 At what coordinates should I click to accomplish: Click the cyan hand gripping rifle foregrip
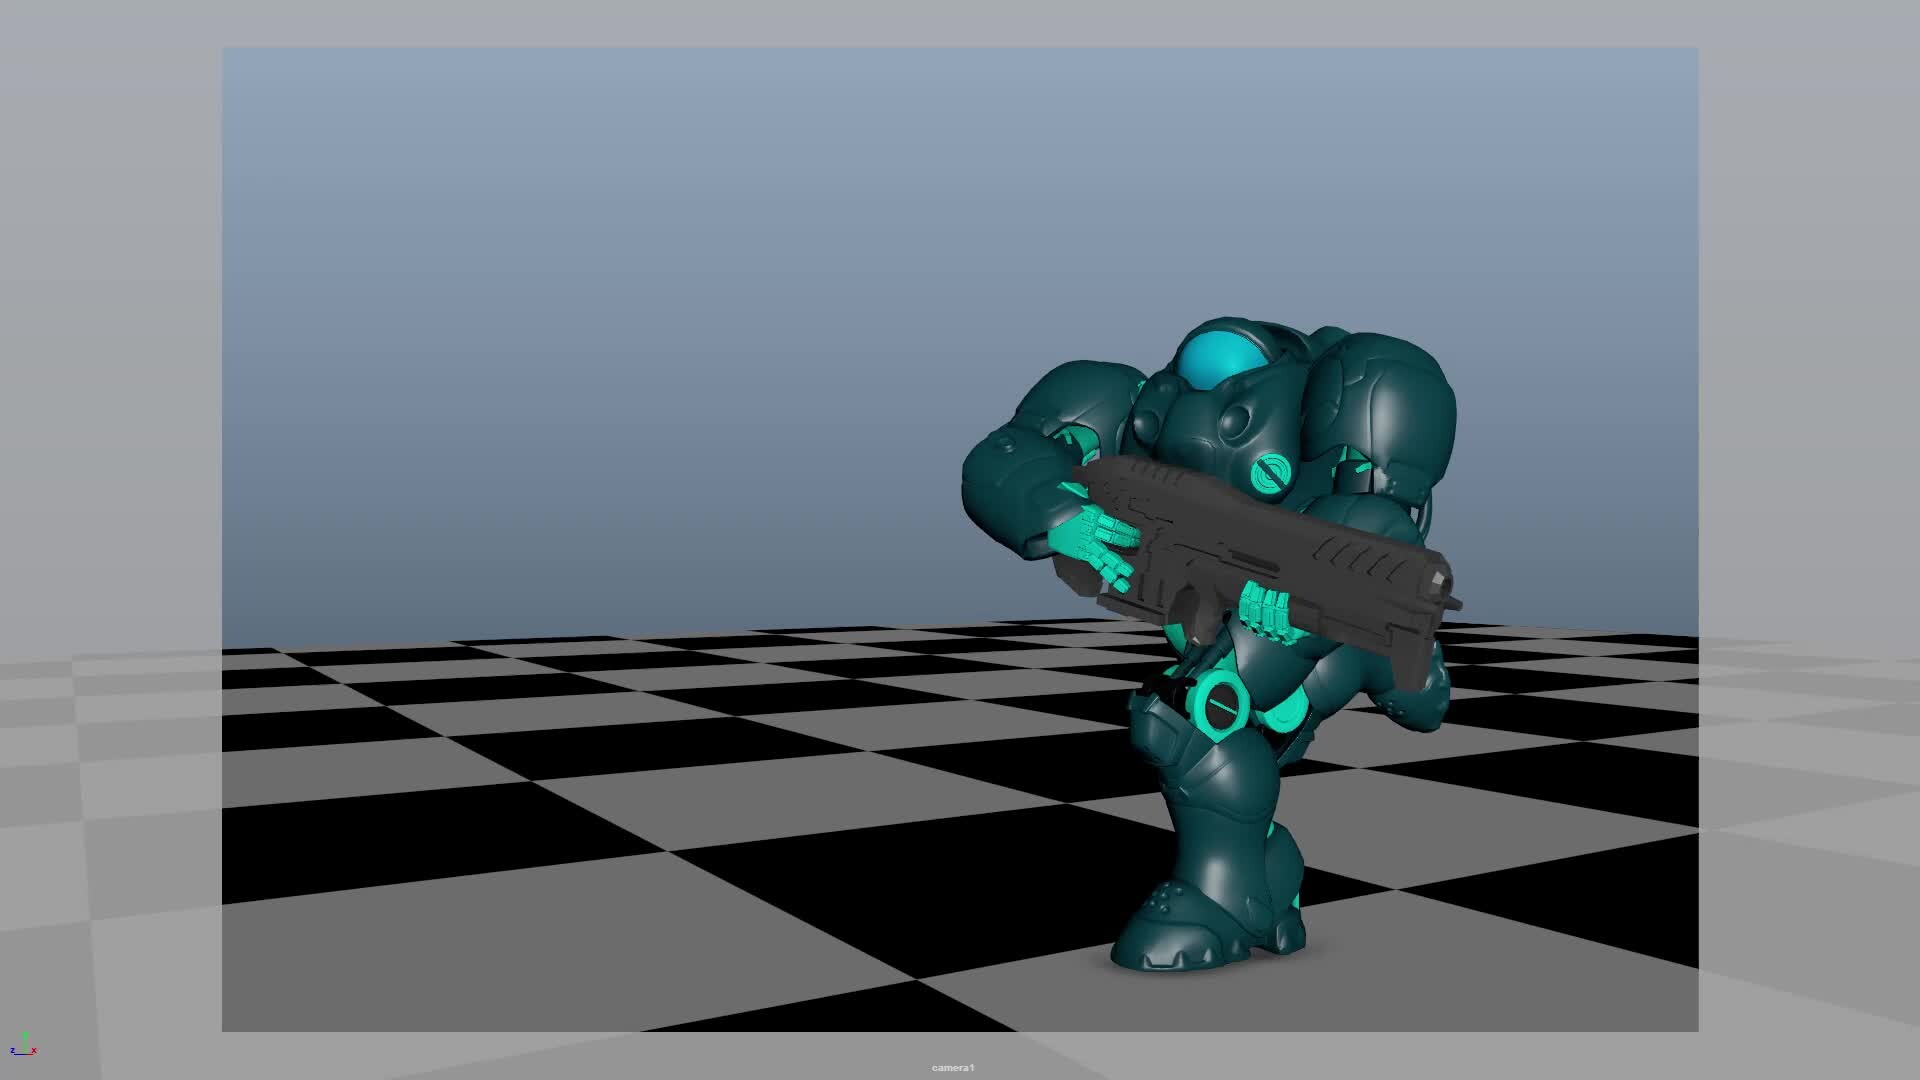tap(1267, 608)
